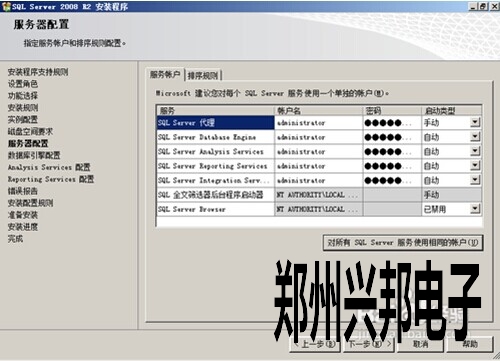Click the Reporting Services account name cell

click(x=319, y=166)
